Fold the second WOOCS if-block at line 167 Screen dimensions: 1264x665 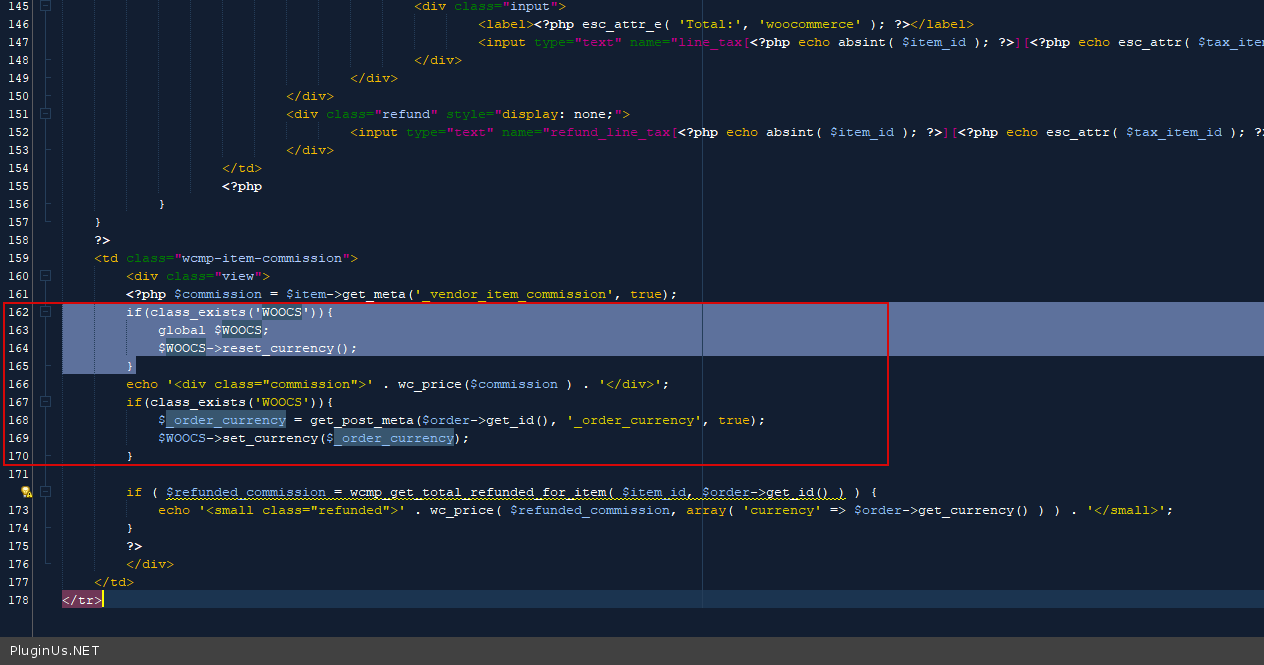tap(45, 402)
